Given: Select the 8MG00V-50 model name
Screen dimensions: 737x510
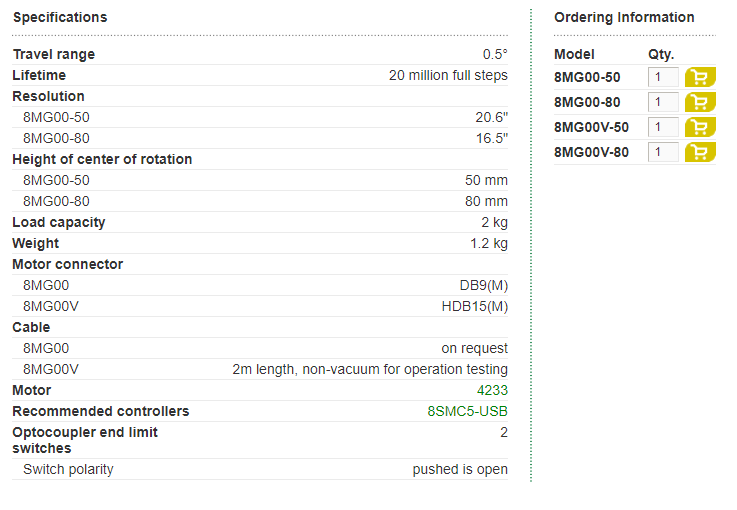Looking at the screenshot, I should [x=591, y=127].
